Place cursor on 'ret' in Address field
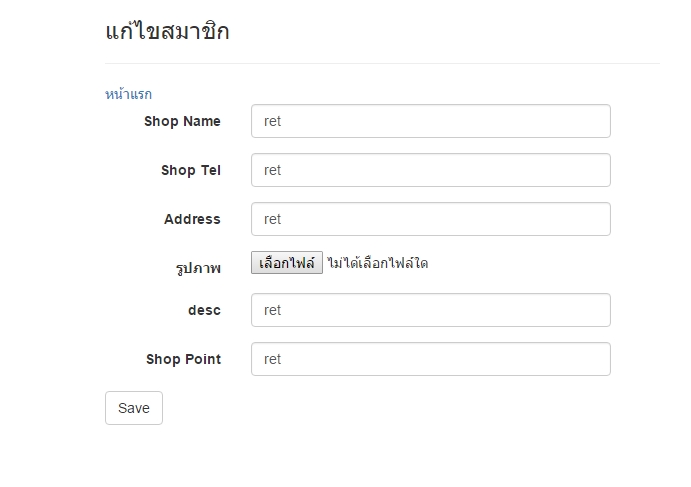This screenshot has width=691, height=487. pos(272,219)
